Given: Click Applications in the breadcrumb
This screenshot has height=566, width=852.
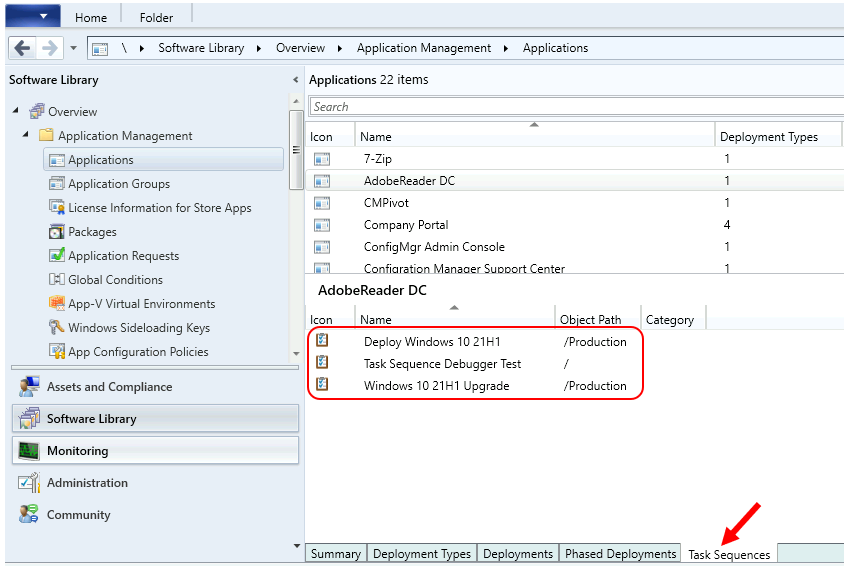Looking at the screenshot, I should tap(555, 48).
